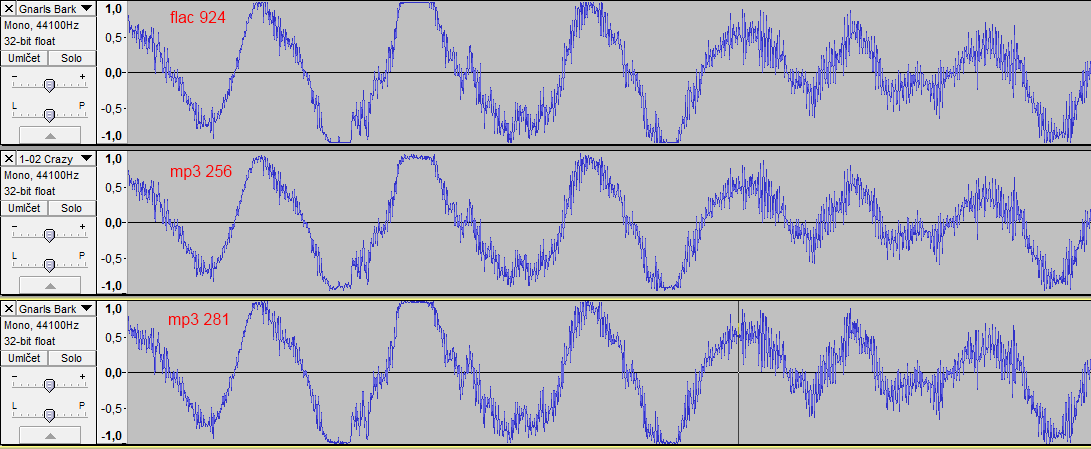The width and height of the screenshot is (1091, 449).
Task: Open the 1-02 Crazy track dropdown menu
Action: click(x=55, y=159)
